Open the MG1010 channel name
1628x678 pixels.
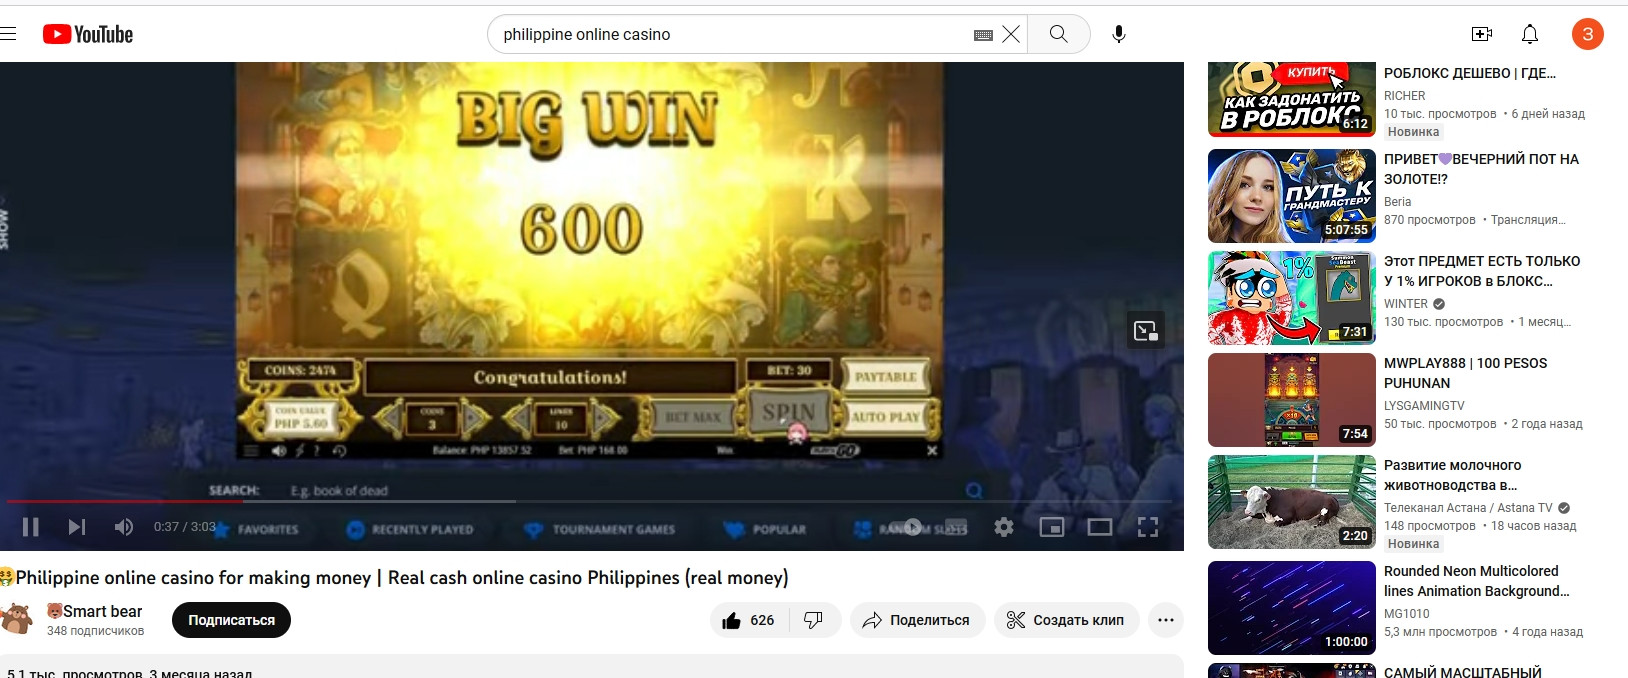click(1407, 614)
